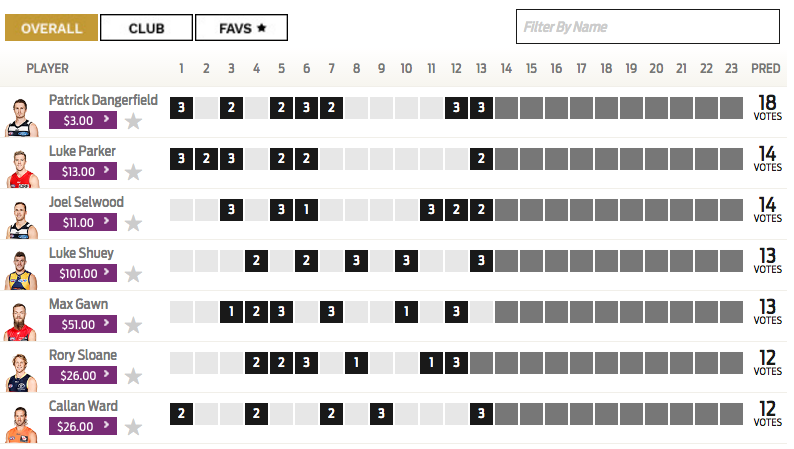Click Max Gawn's player avatar

click(x=20, y=322)
